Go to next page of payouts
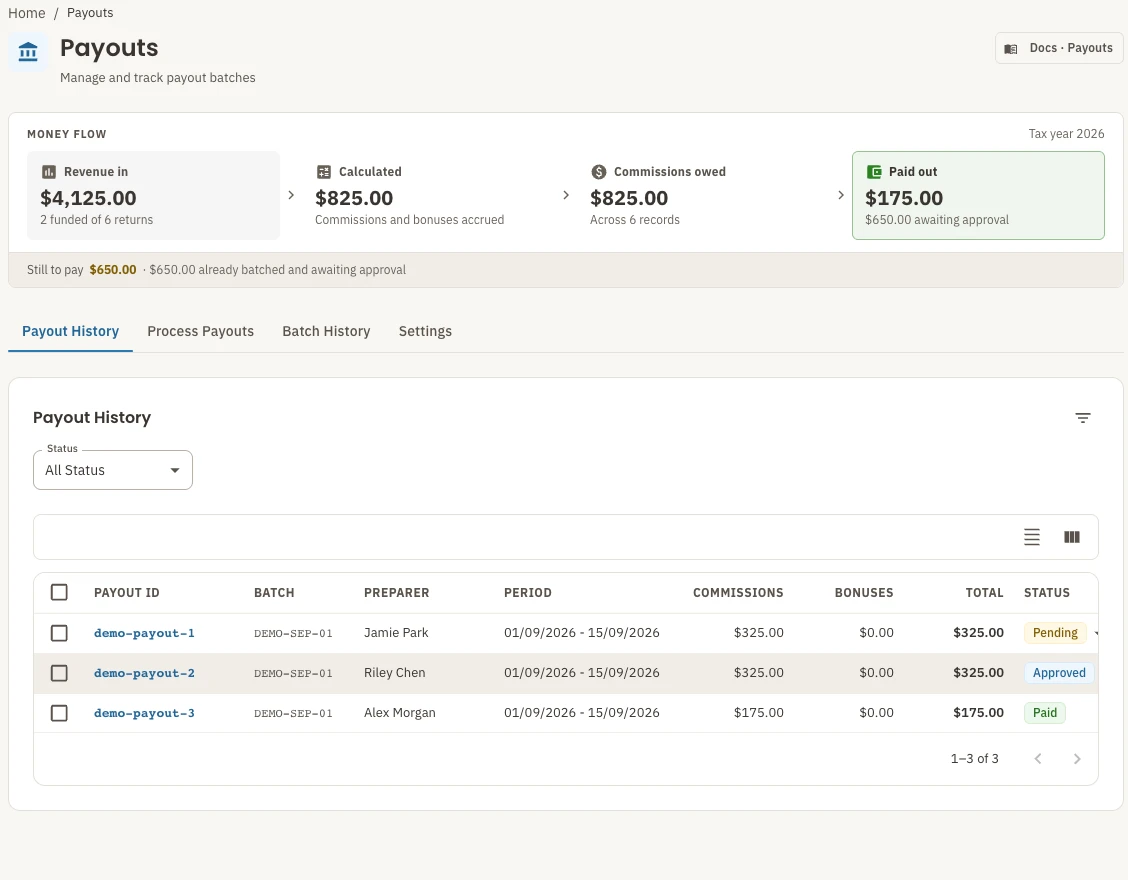1128x880 pixels. point(1077,758)
